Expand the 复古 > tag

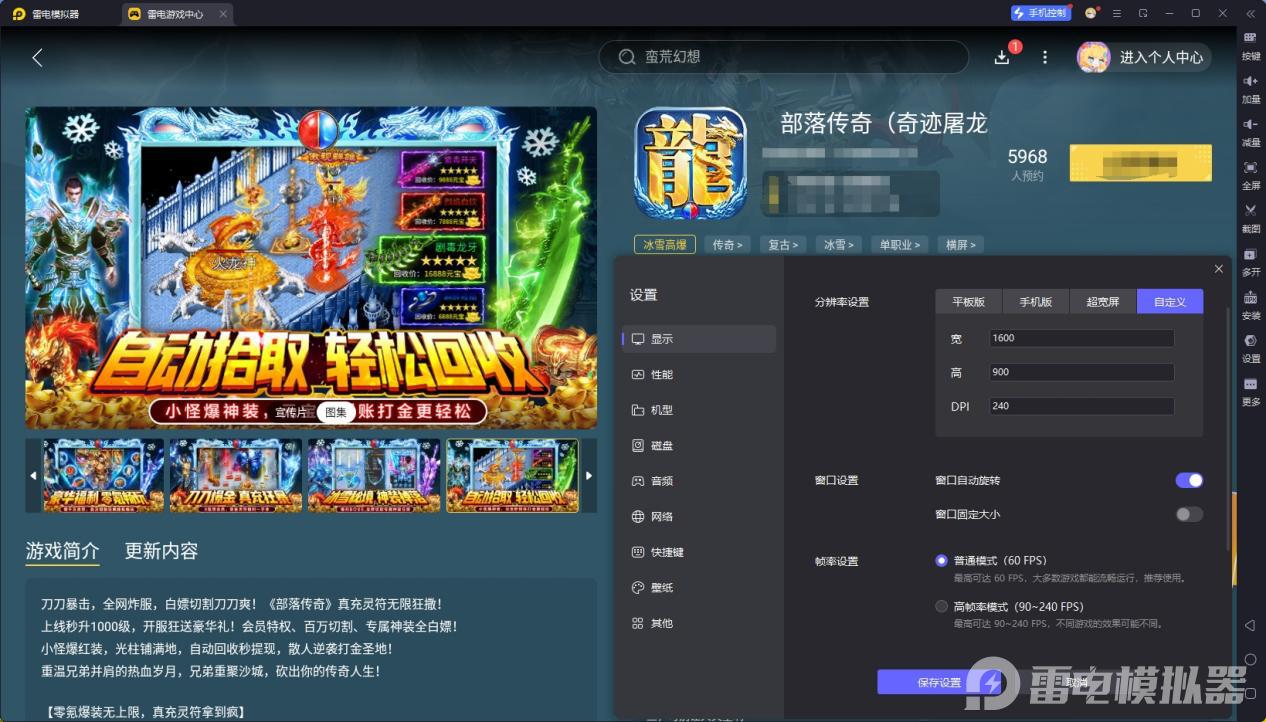783,244
